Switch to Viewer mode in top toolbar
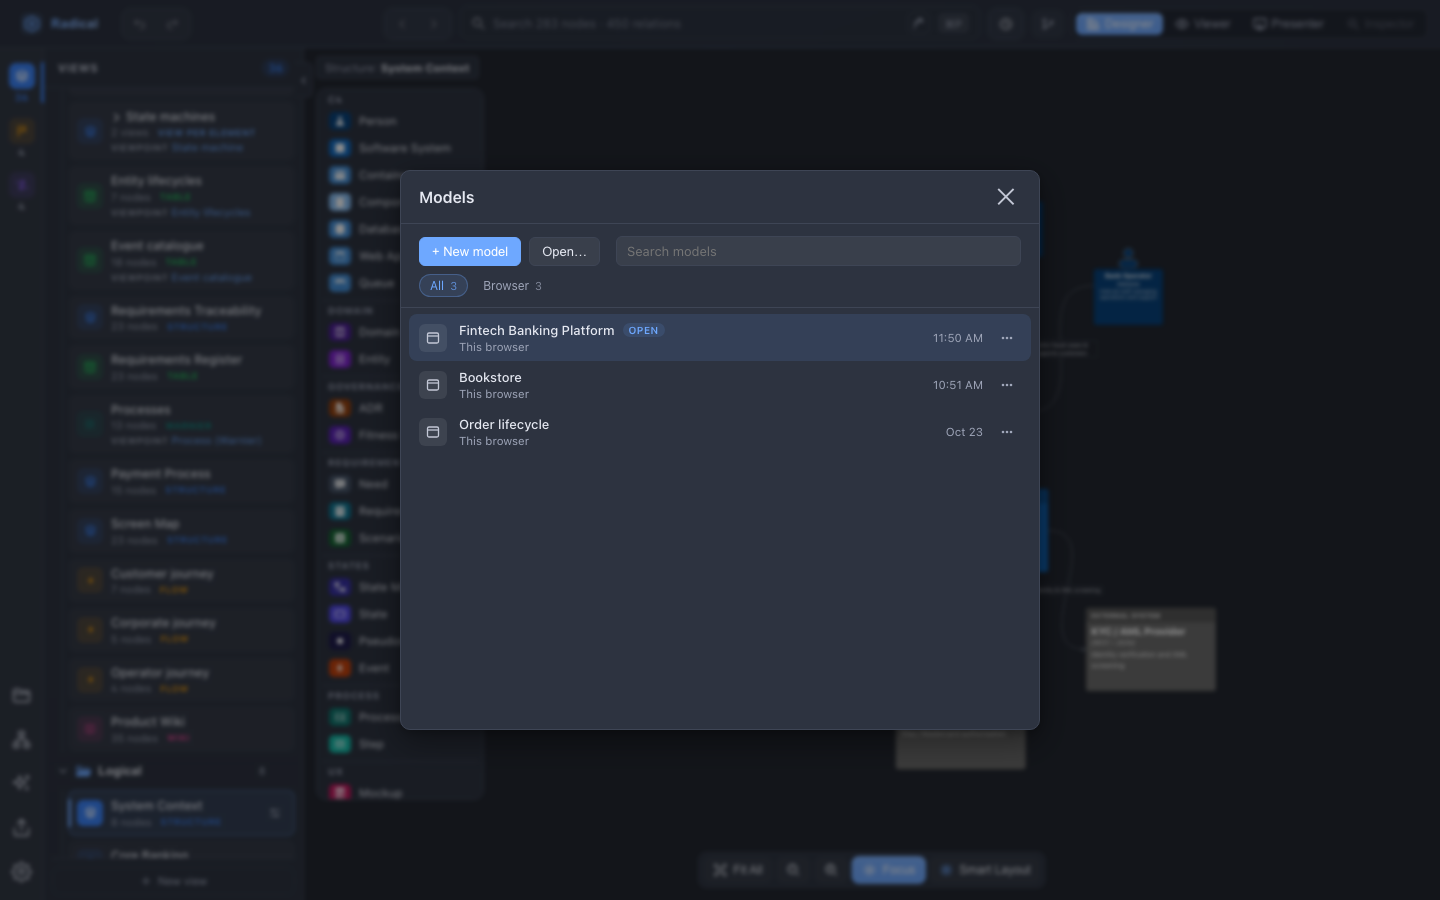Image resolution: width=1440 pixels, height=900 pixels. click(x=1203, y=24)
